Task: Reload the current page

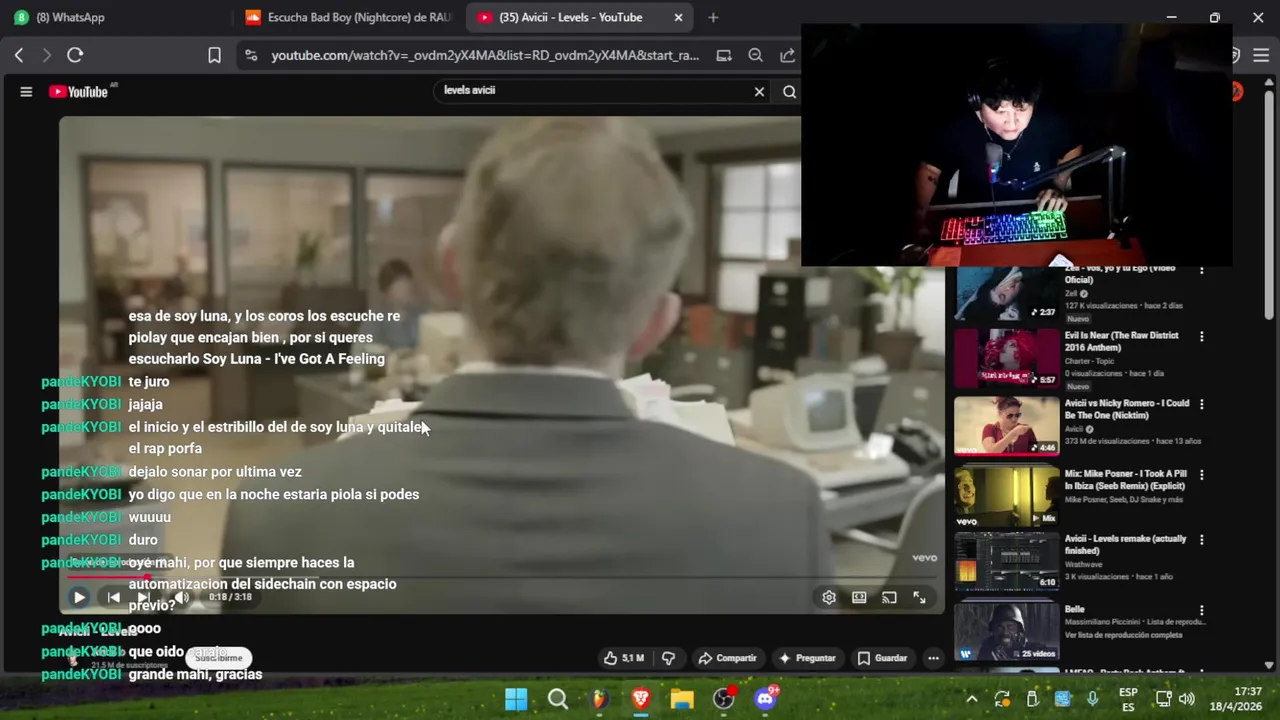Action: click(75, 55)
